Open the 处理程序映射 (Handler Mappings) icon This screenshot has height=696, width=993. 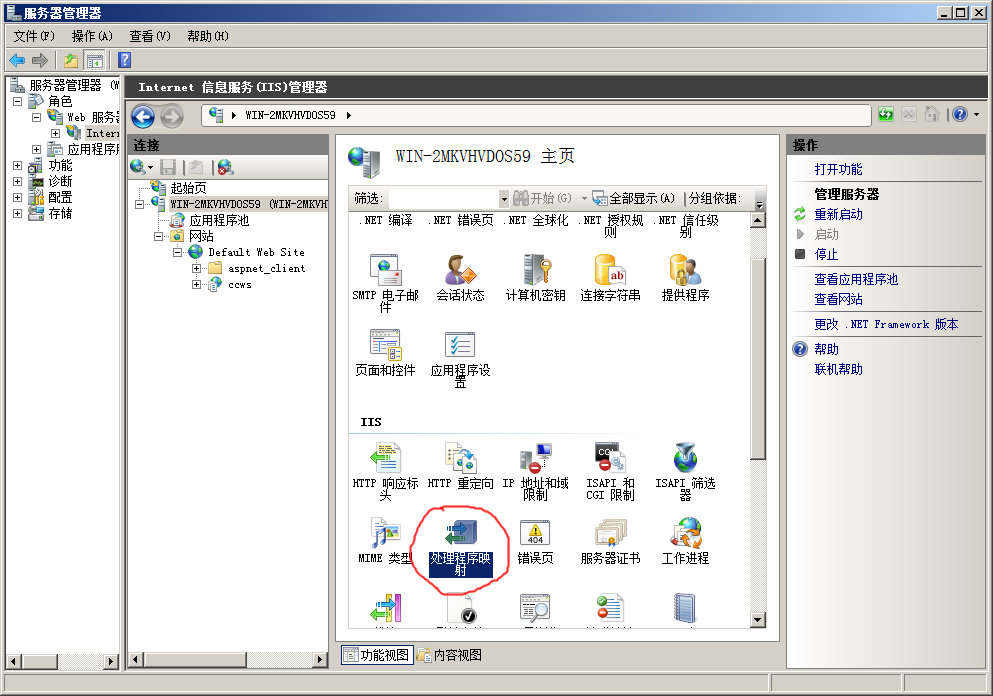[460, 534]
